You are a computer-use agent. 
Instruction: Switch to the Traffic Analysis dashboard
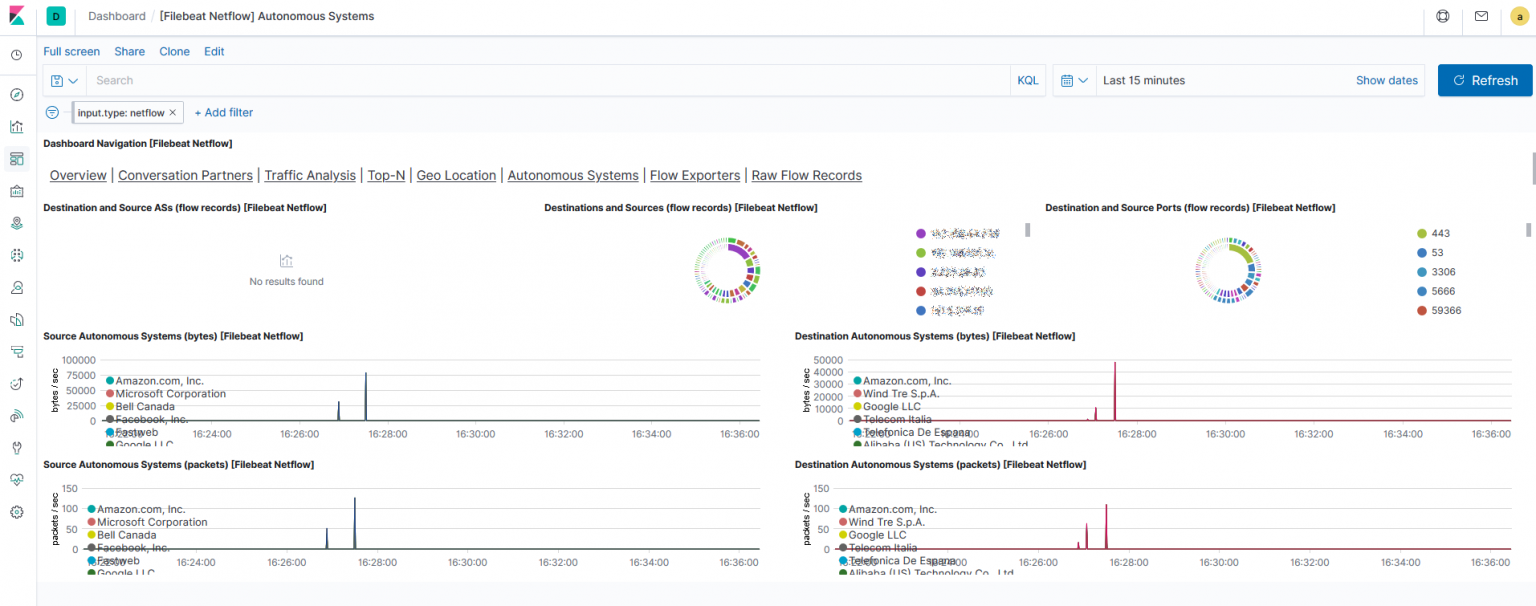(x=309, y=175)
